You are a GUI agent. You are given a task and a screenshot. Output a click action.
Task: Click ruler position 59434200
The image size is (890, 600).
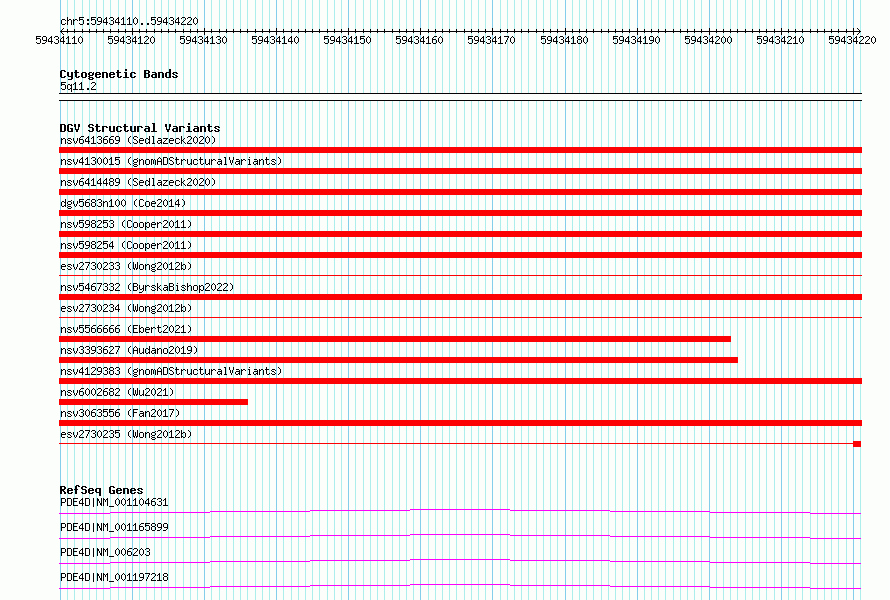(708, 40)
